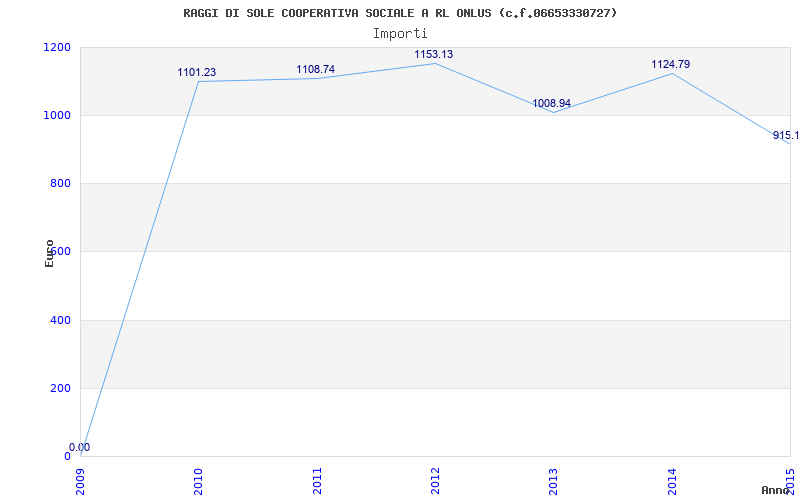Click the 2009 x-axis label
The height and width of the screenshot is (500, 800).
coord(81,481)
